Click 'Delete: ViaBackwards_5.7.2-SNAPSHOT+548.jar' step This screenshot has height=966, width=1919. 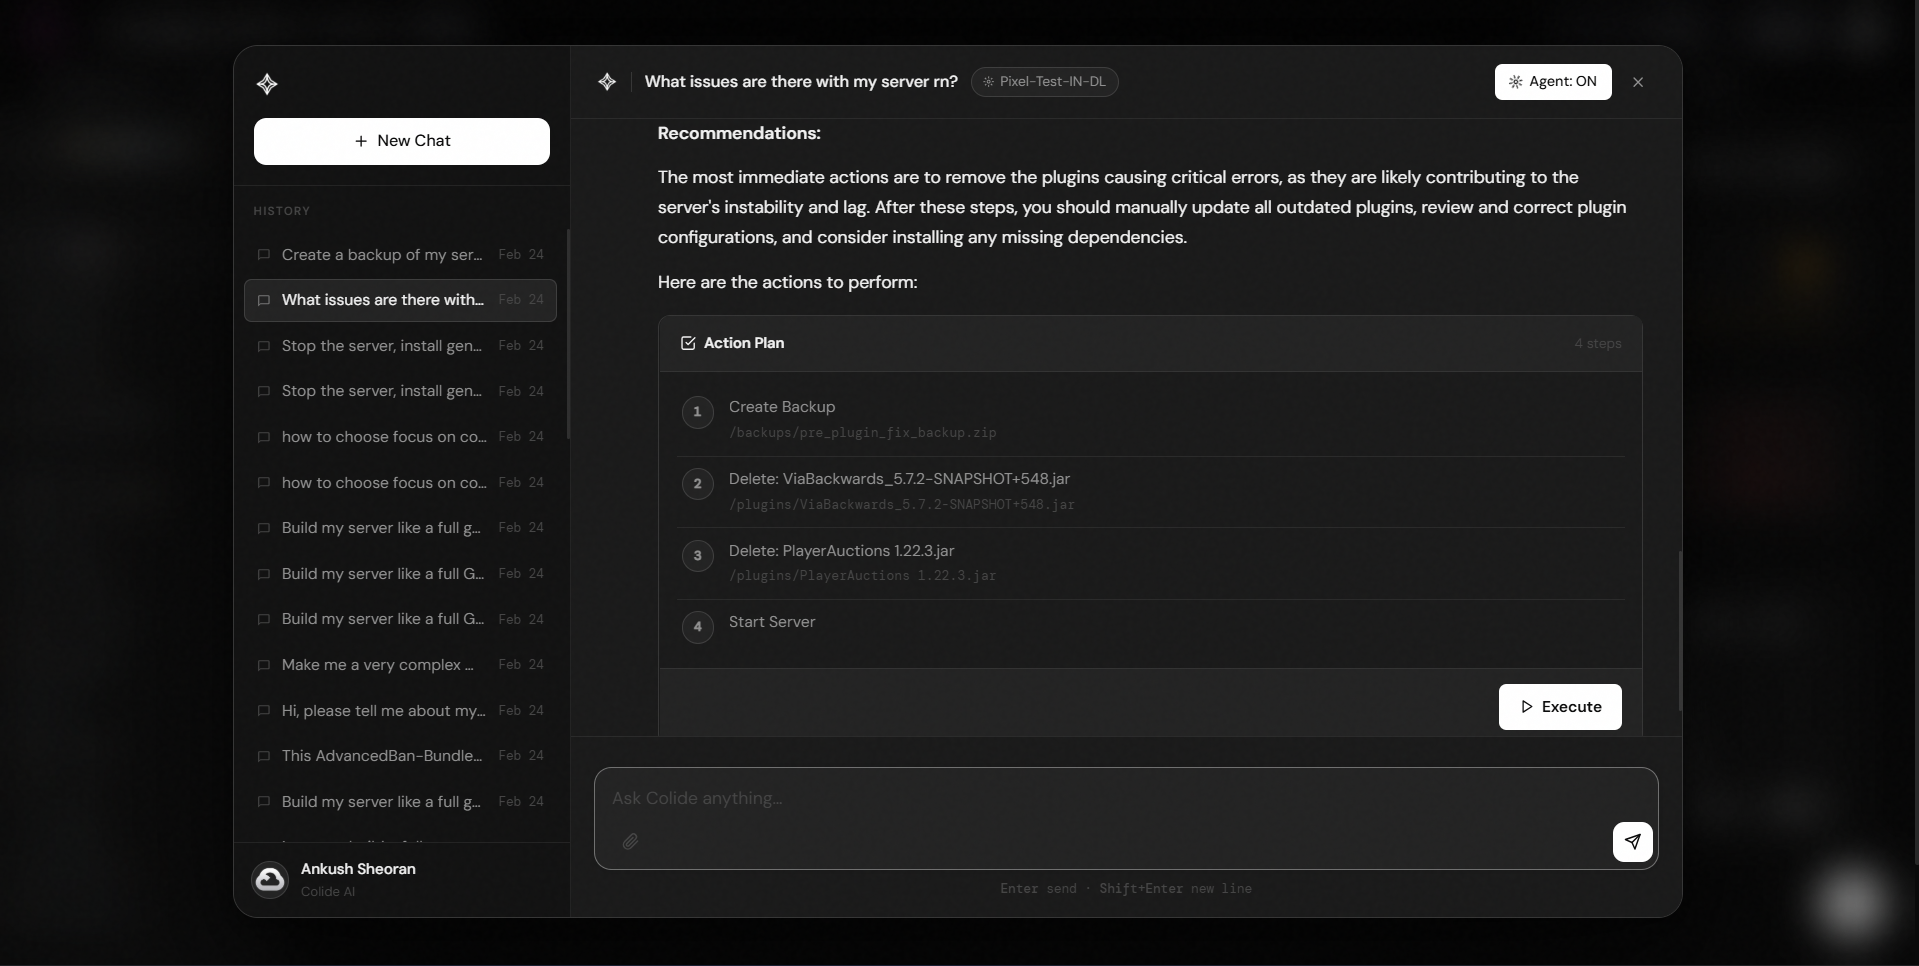[899, 479]
